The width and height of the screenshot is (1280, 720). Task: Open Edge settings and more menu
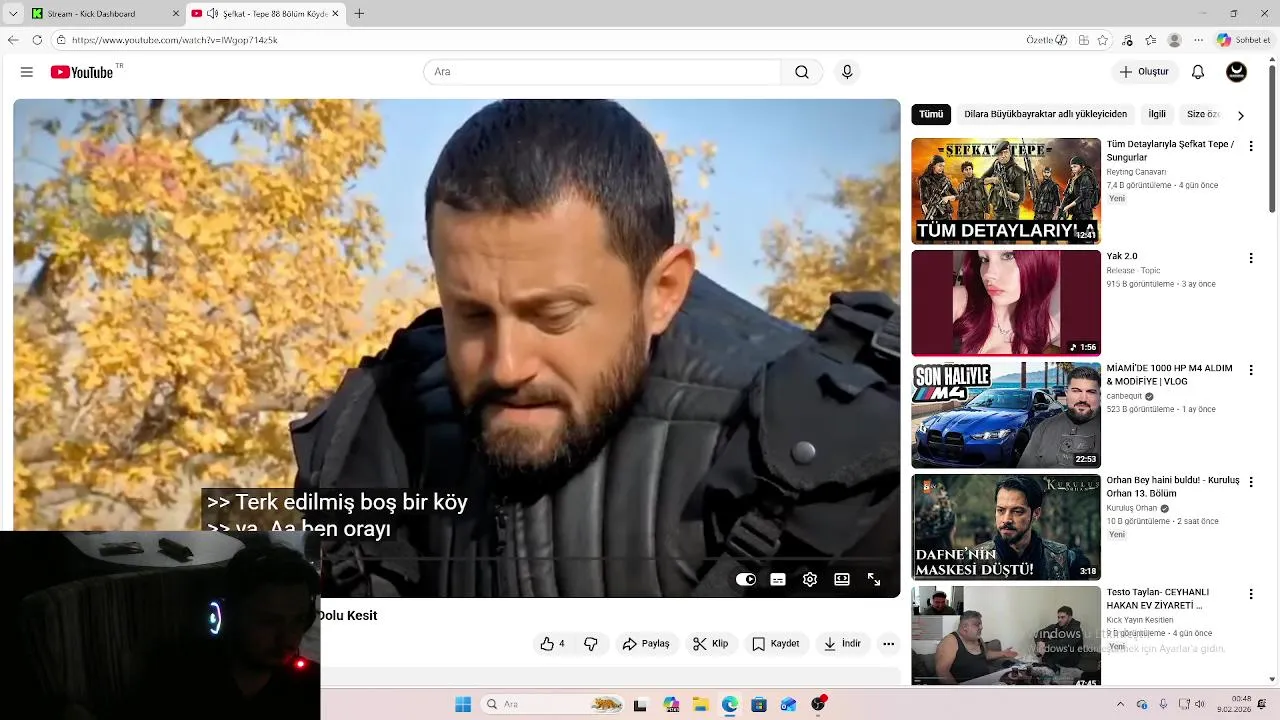1199,40
